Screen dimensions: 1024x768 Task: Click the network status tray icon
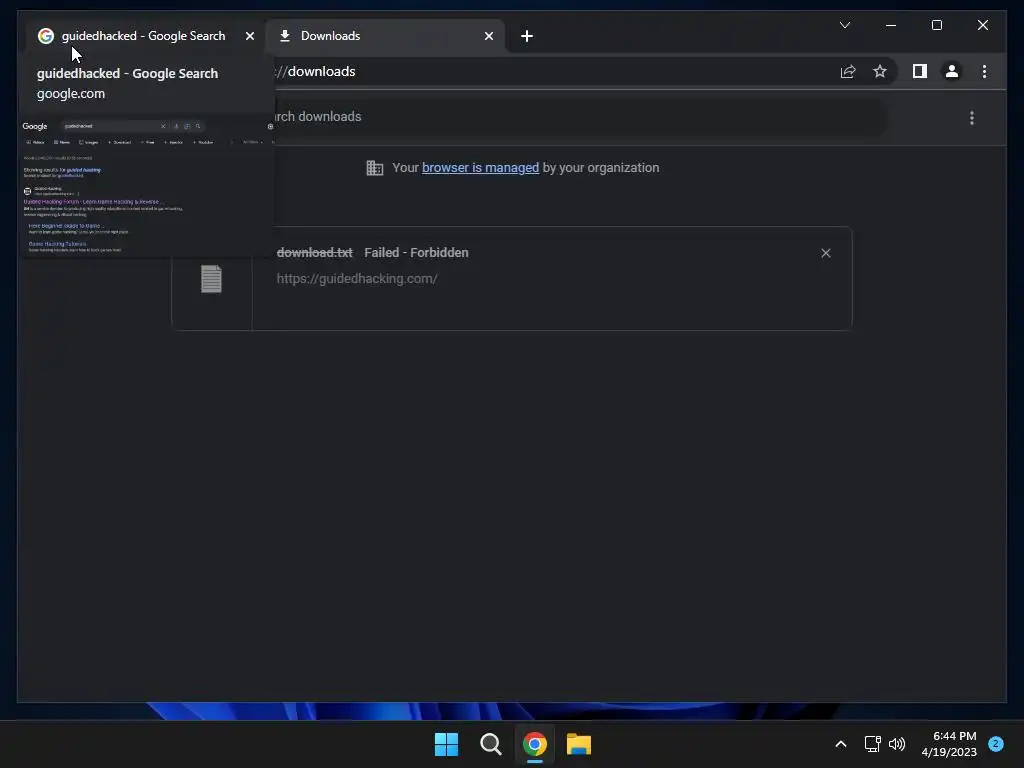(872, 744)
